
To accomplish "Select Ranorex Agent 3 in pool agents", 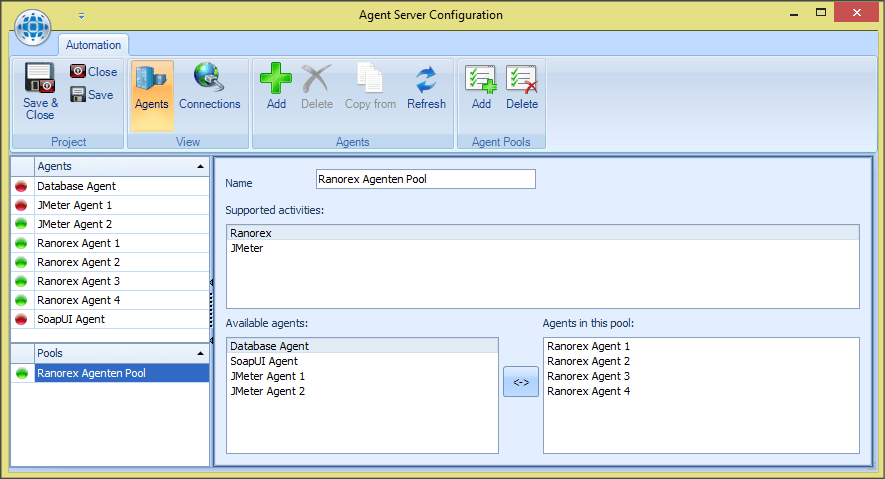I will 701,376.
